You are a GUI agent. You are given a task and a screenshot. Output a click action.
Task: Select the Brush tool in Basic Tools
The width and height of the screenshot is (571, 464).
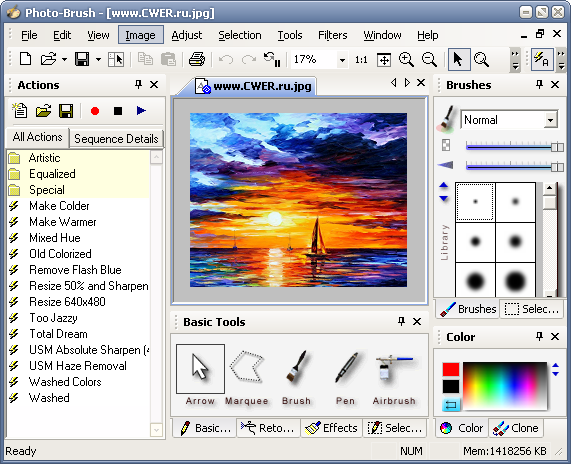(297, 368)
